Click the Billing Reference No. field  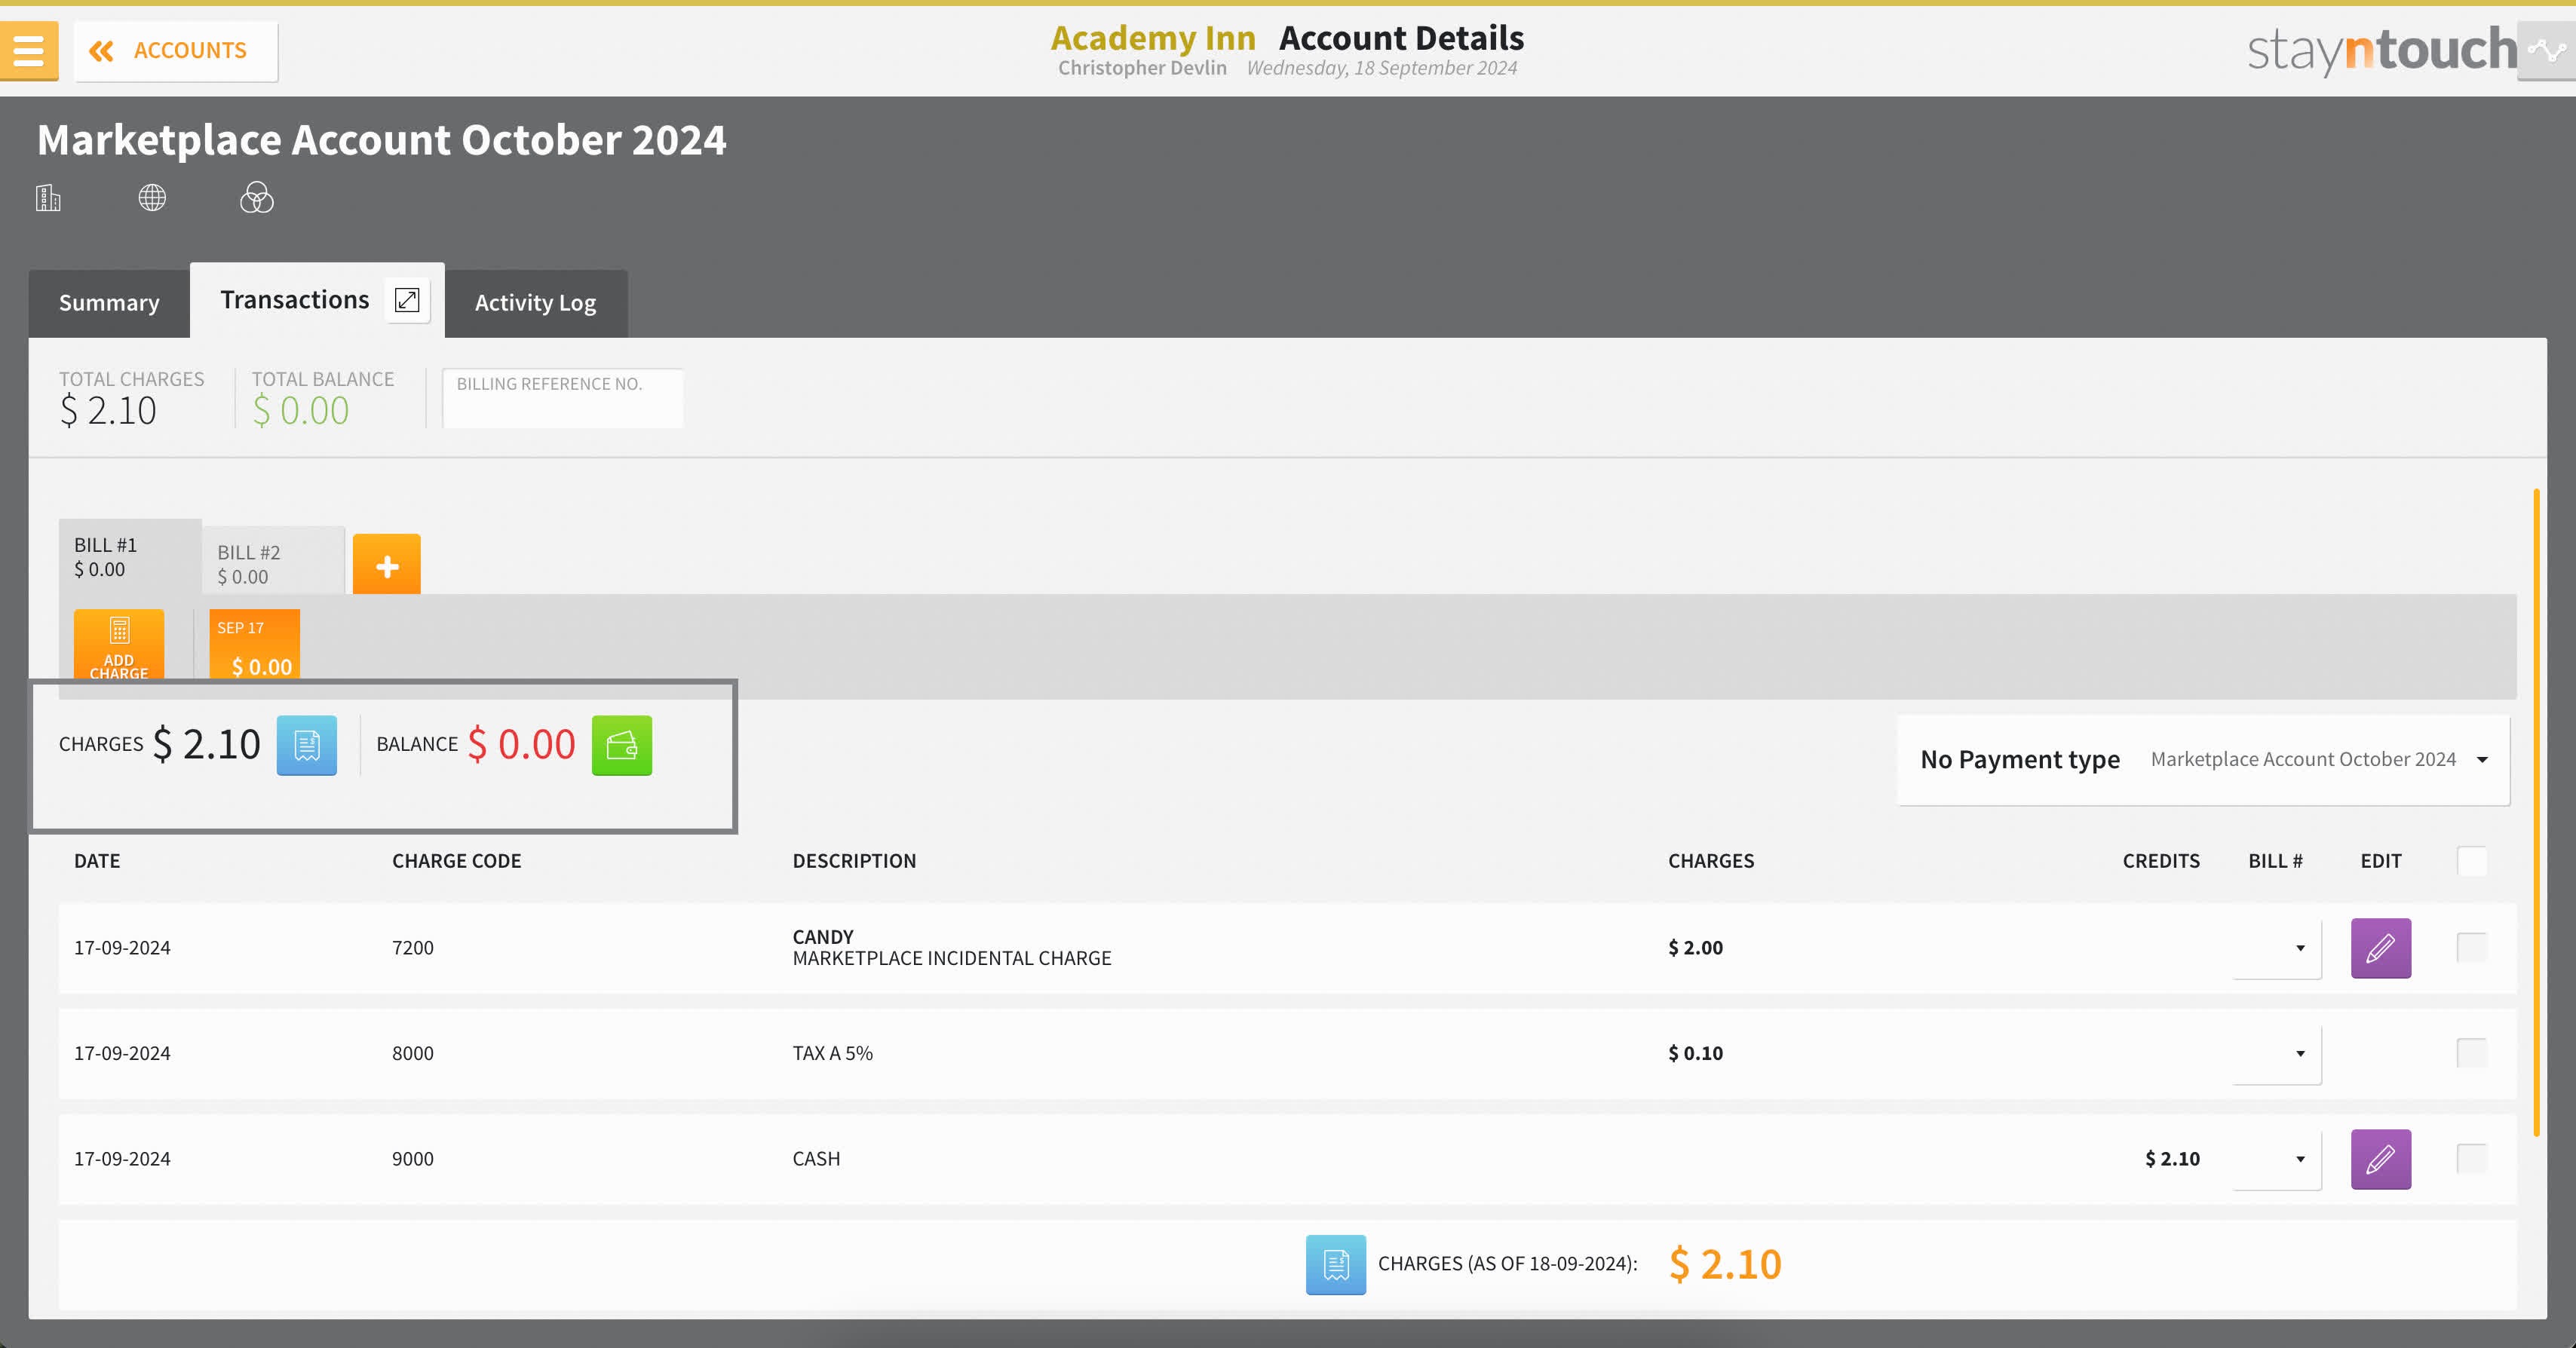click(x=563, y=398)
